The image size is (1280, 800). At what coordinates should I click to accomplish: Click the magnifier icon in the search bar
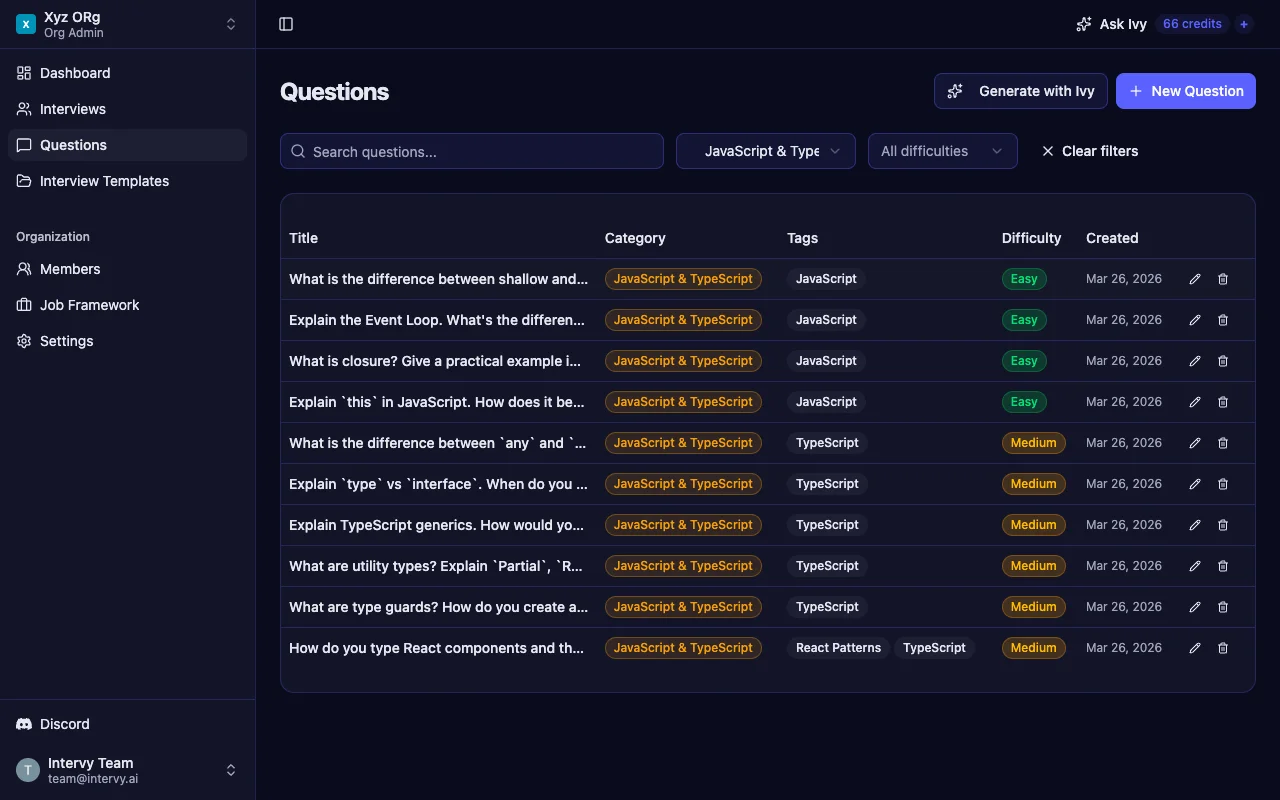click(298, 150)
